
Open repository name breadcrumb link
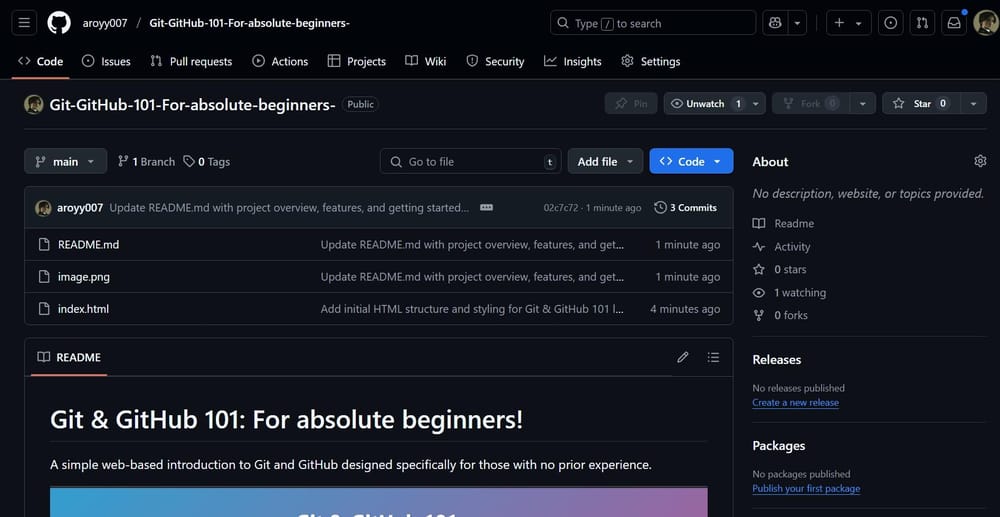click(x=249, y=24)
